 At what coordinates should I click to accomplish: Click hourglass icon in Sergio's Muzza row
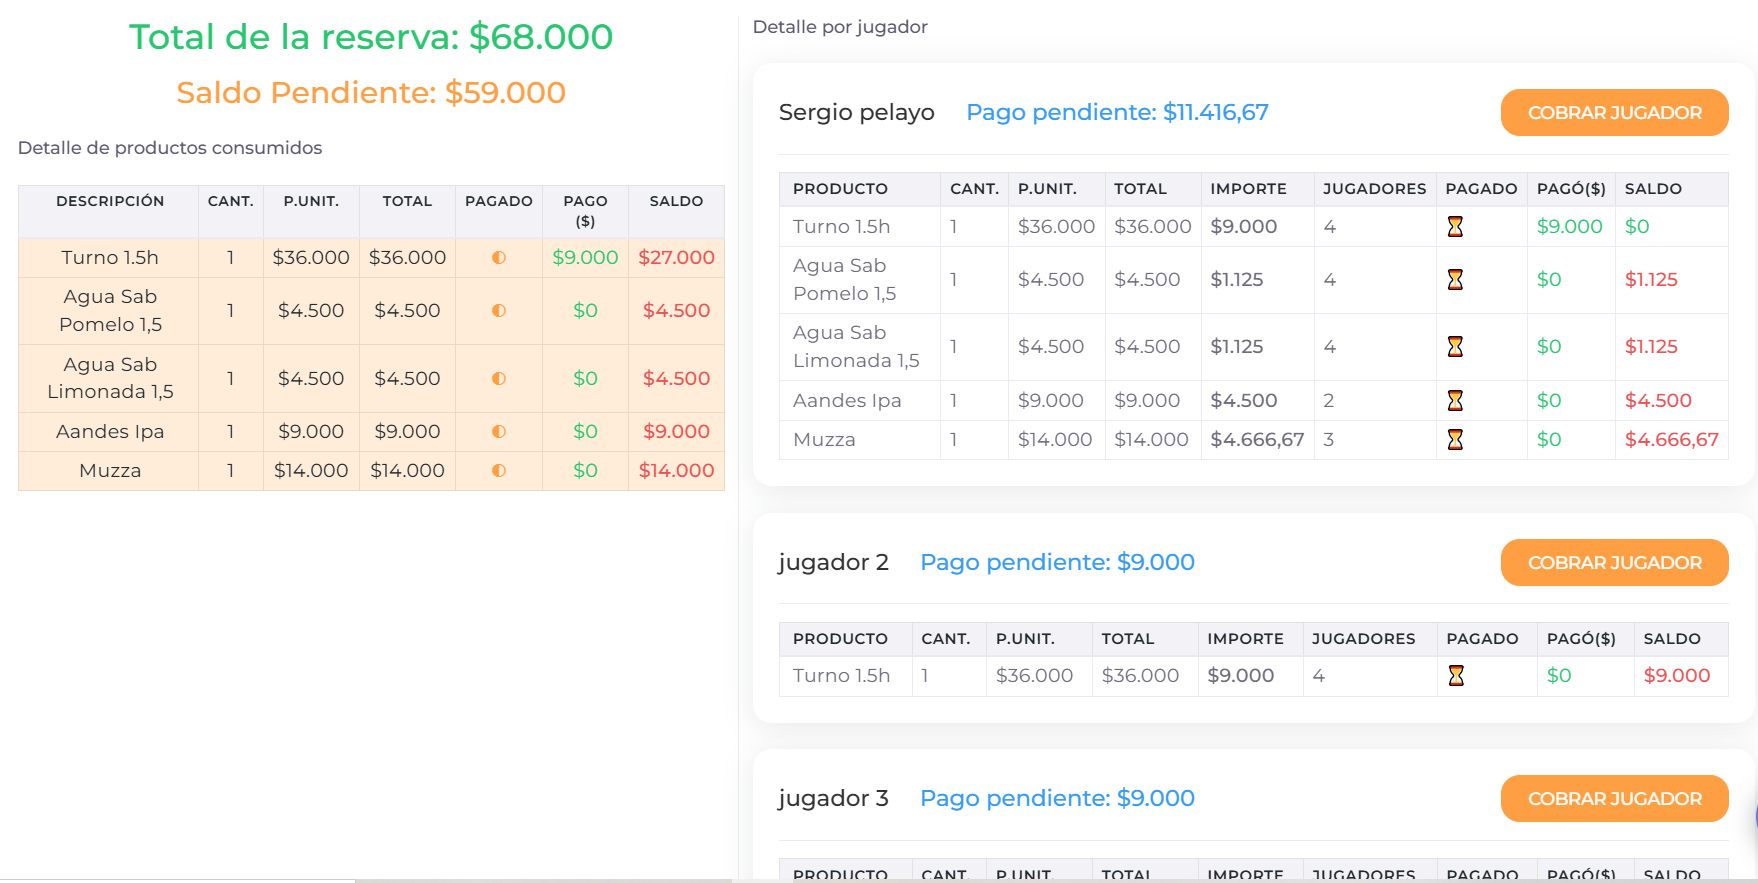[1455, 440]
